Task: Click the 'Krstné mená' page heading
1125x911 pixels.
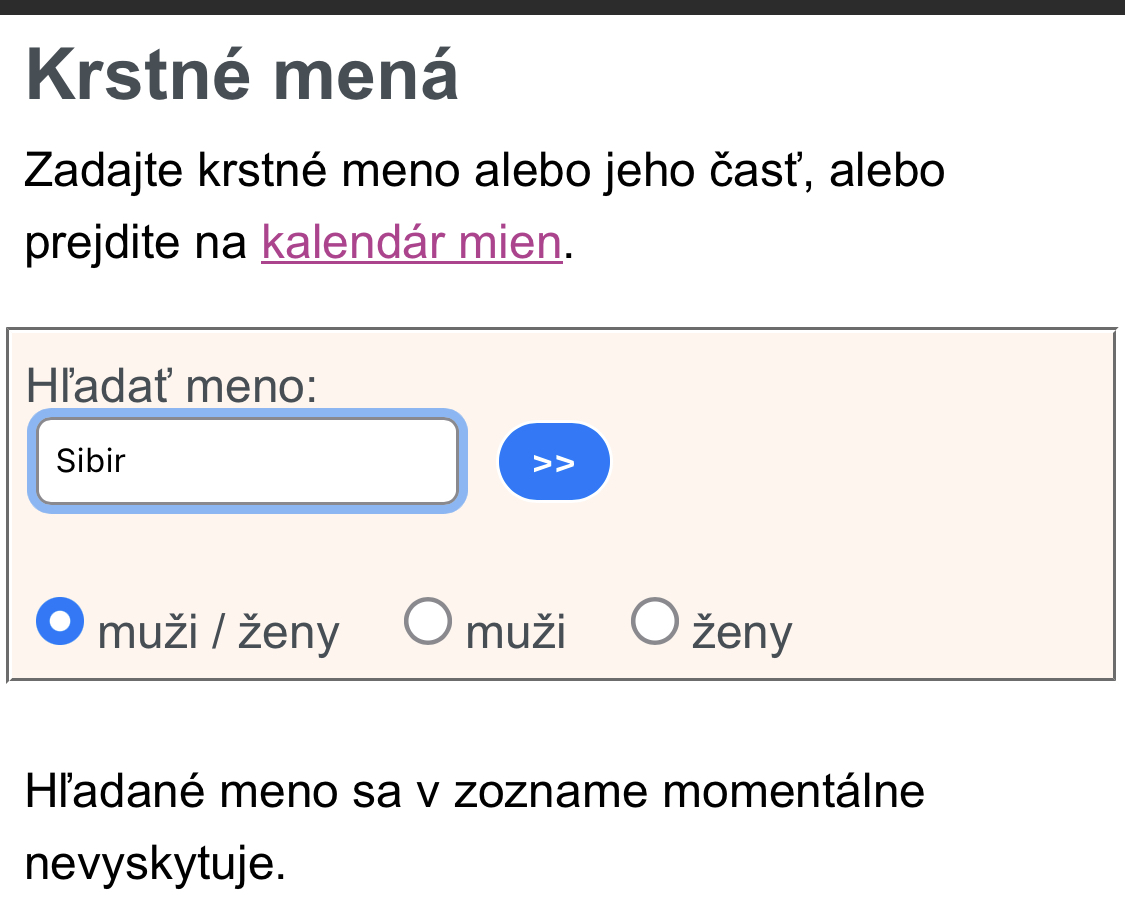Action: point(242,75)
